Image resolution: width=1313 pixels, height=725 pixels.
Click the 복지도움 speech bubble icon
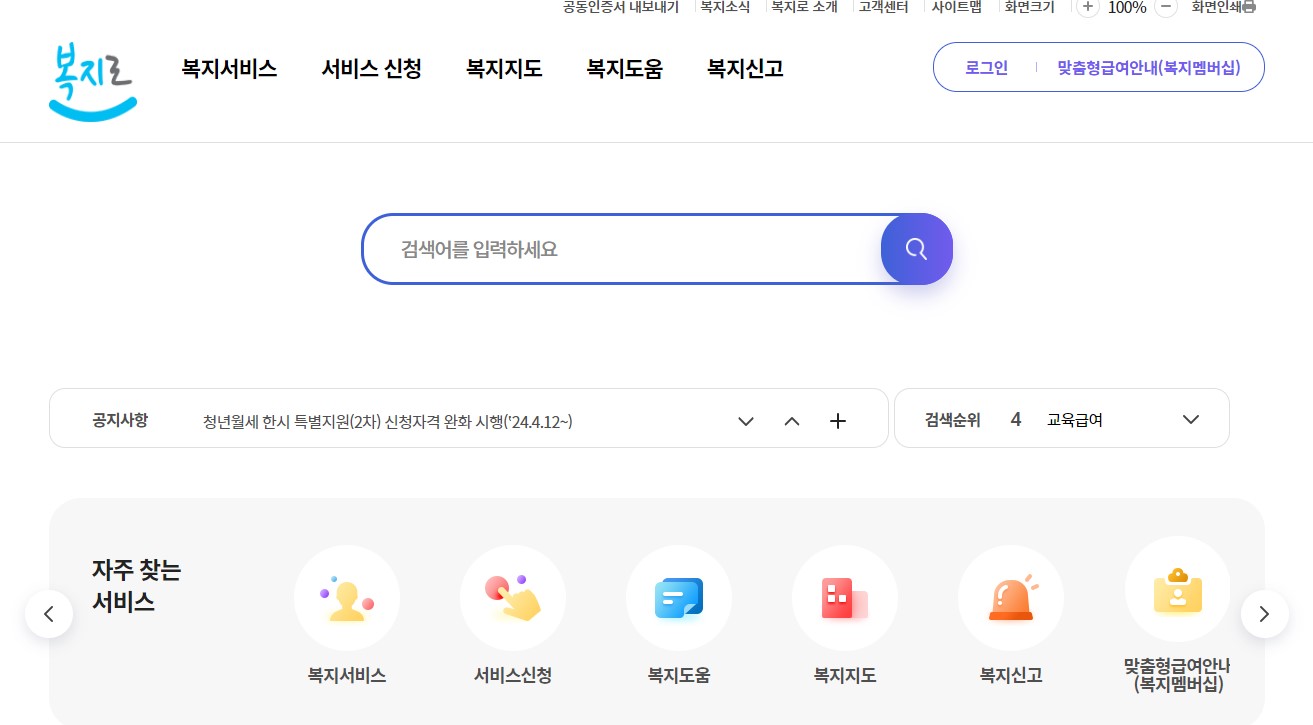(678, 597)
